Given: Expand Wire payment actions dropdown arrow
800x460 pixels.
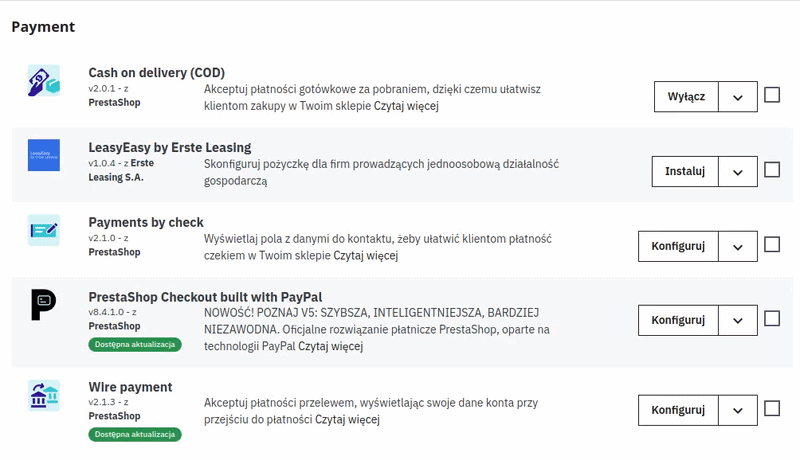Looking at the screenshot, I should pos(738,410).
